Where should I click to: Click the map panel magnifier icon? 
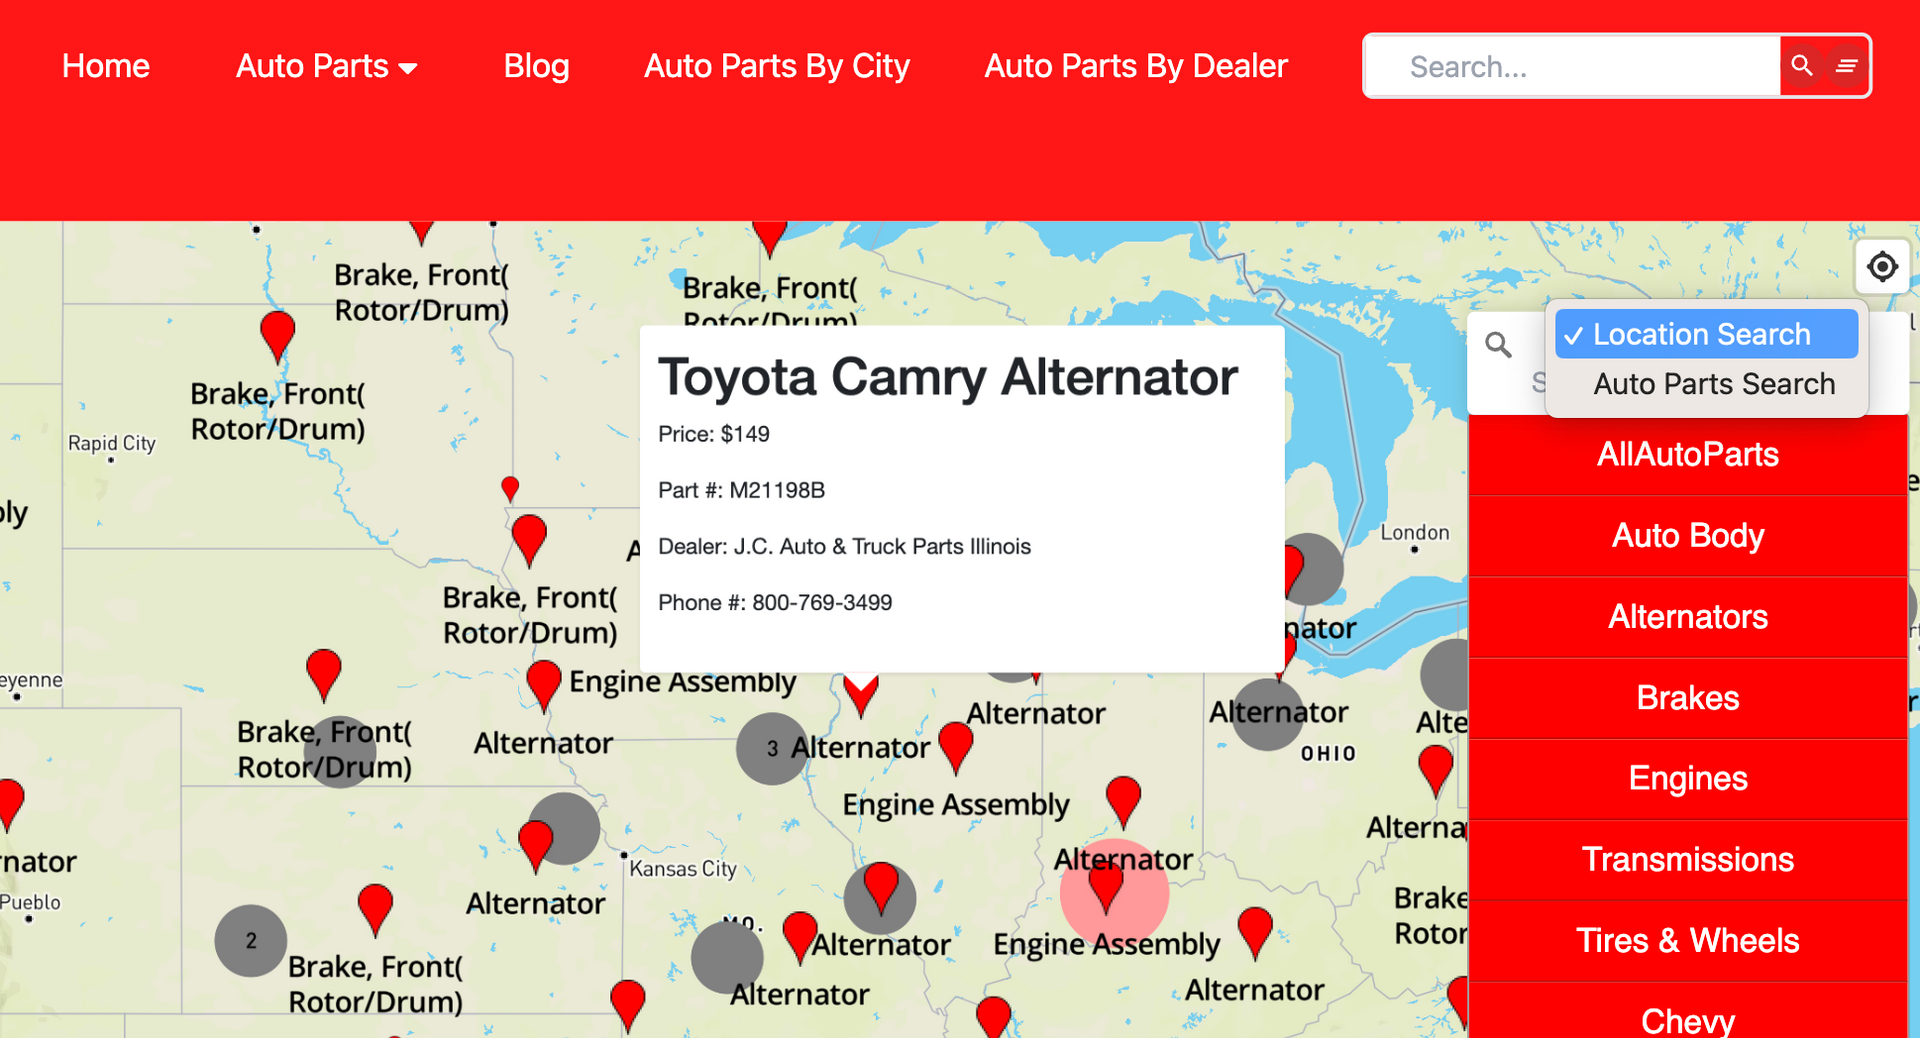pyautogui.click(x=1498, y=346)
